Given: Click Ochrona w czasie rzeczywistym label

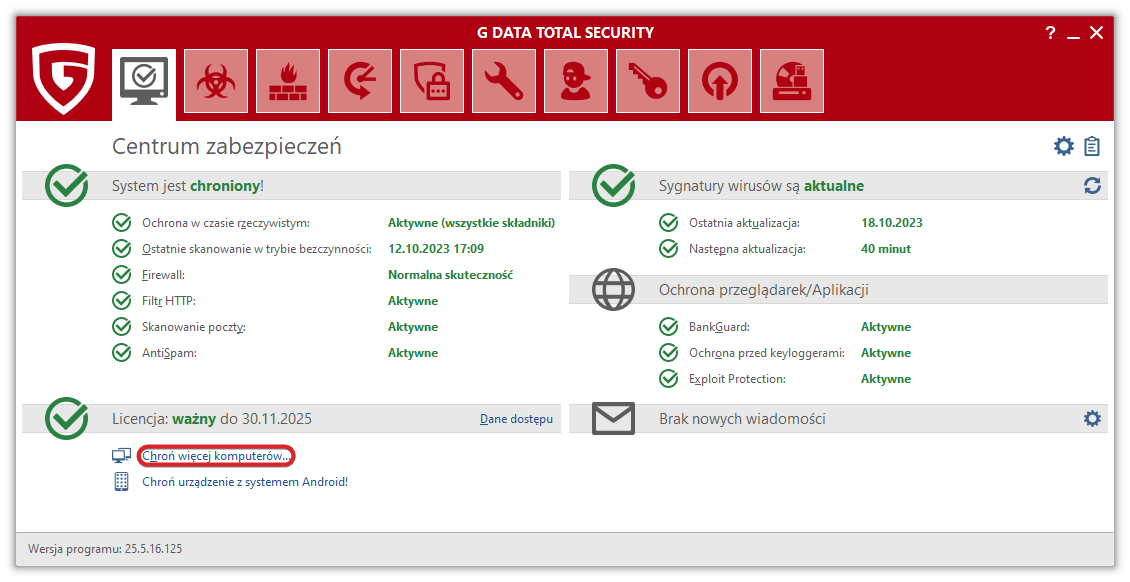Looking at the screenshot, I should pos(226,223).
